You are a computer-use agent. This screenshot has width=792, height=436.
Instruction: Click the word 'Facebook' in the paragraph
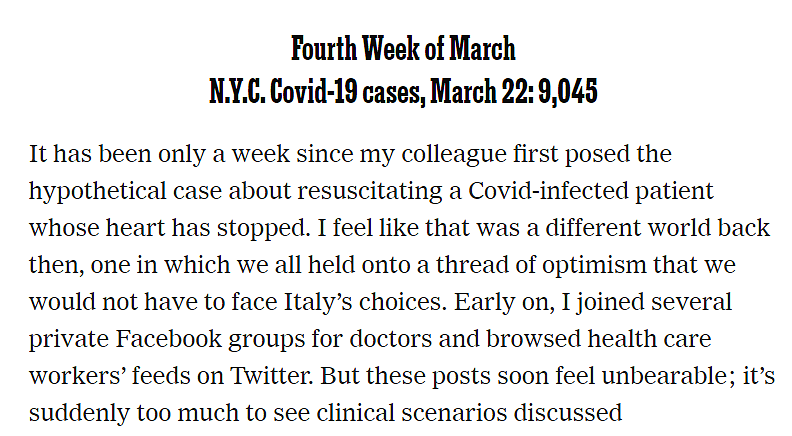point(169,339)
